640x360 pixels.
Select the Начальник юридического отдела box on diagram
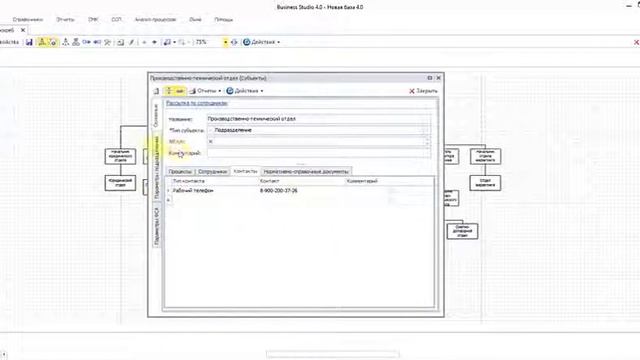(120, 156)
